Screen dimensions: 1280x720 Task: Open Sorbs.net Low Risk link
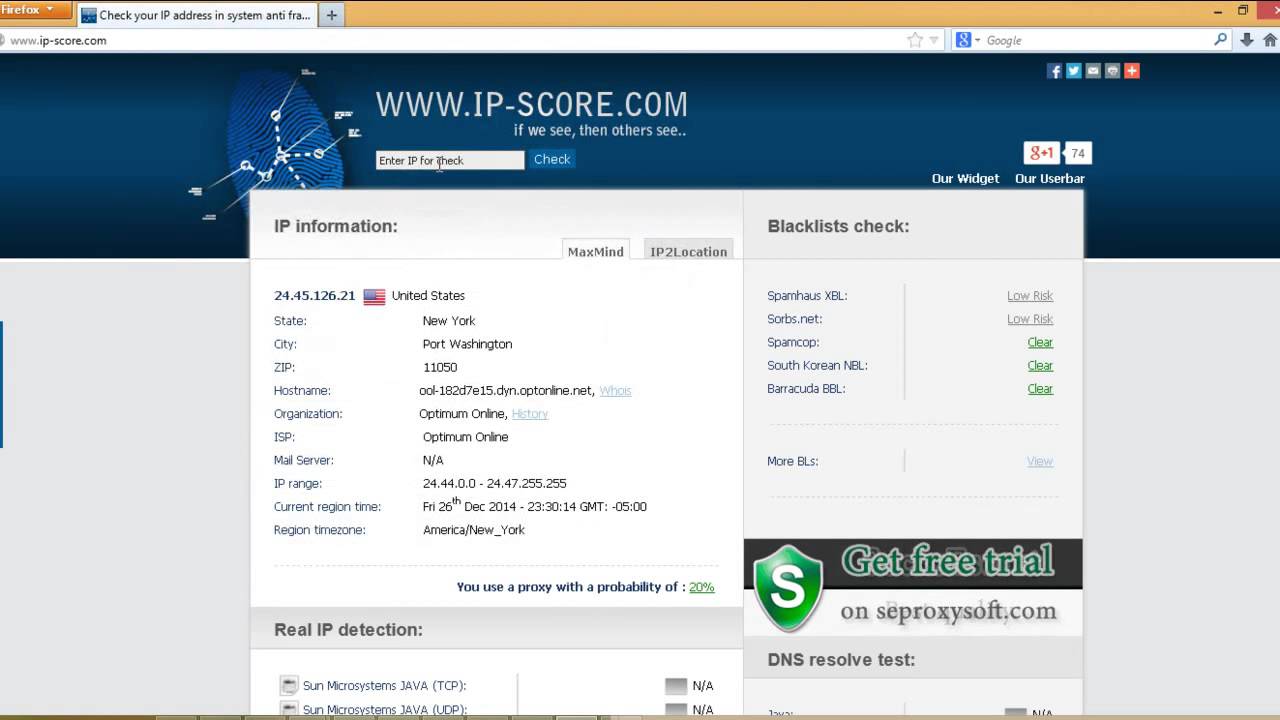point(1030,319)
